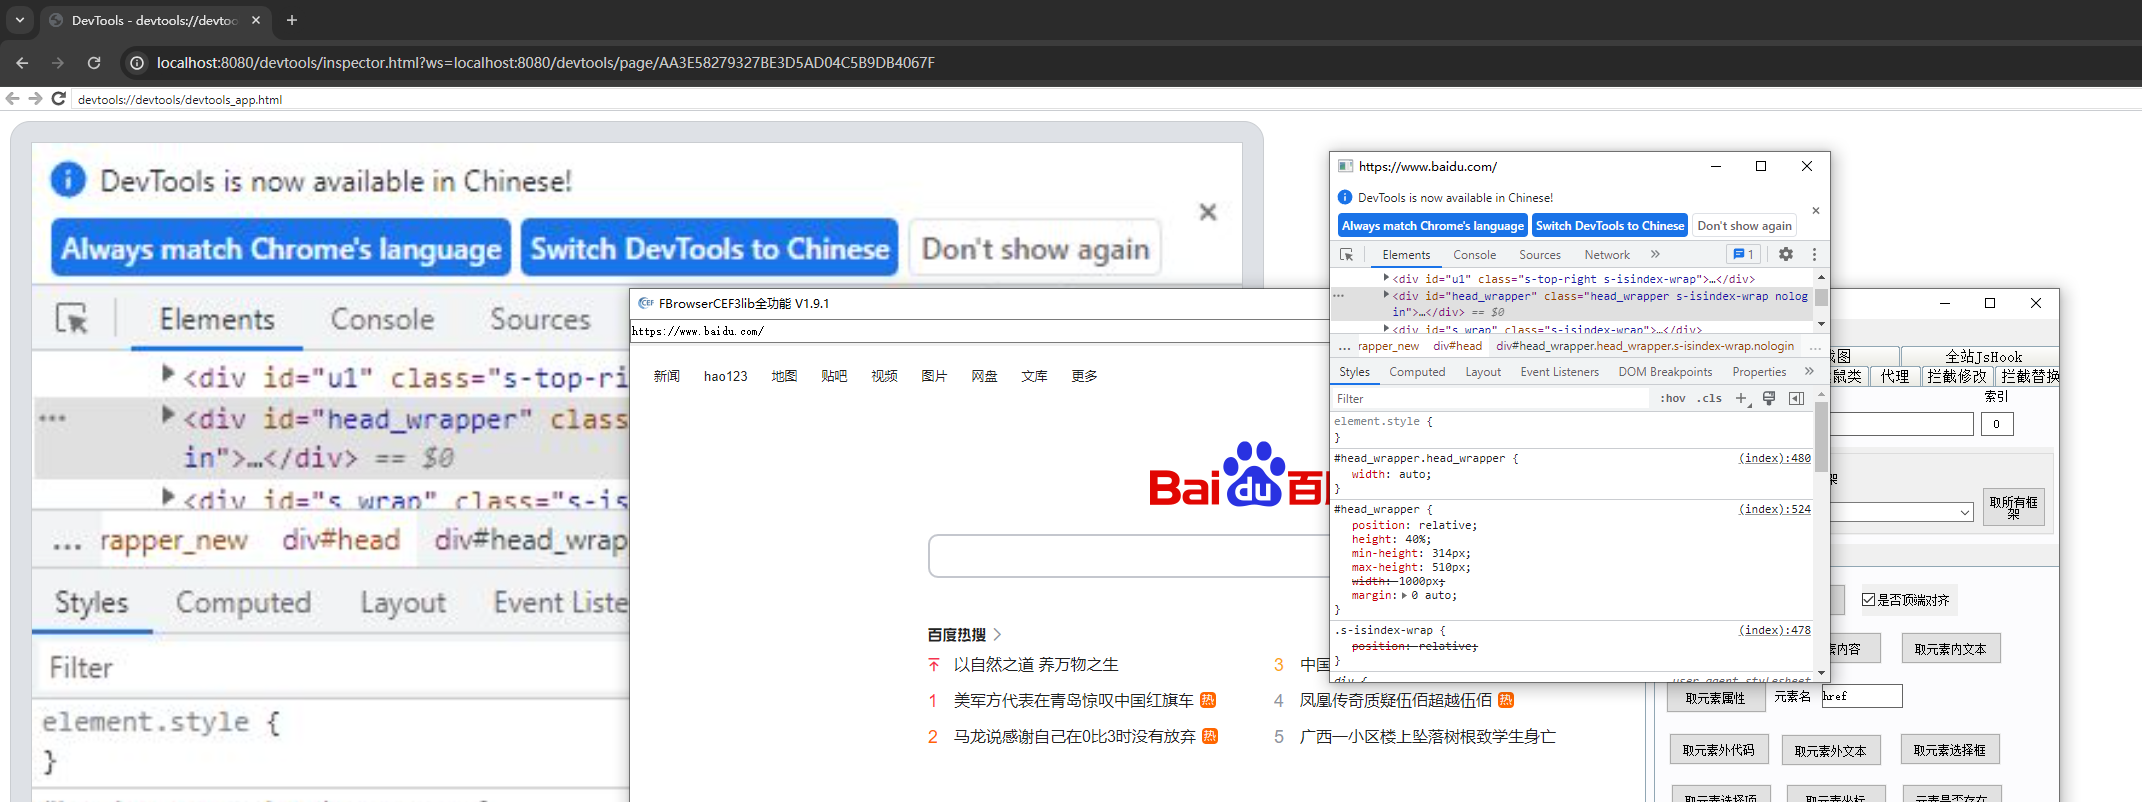Open Sources tab in large DevTools

(x=540, y=319)
